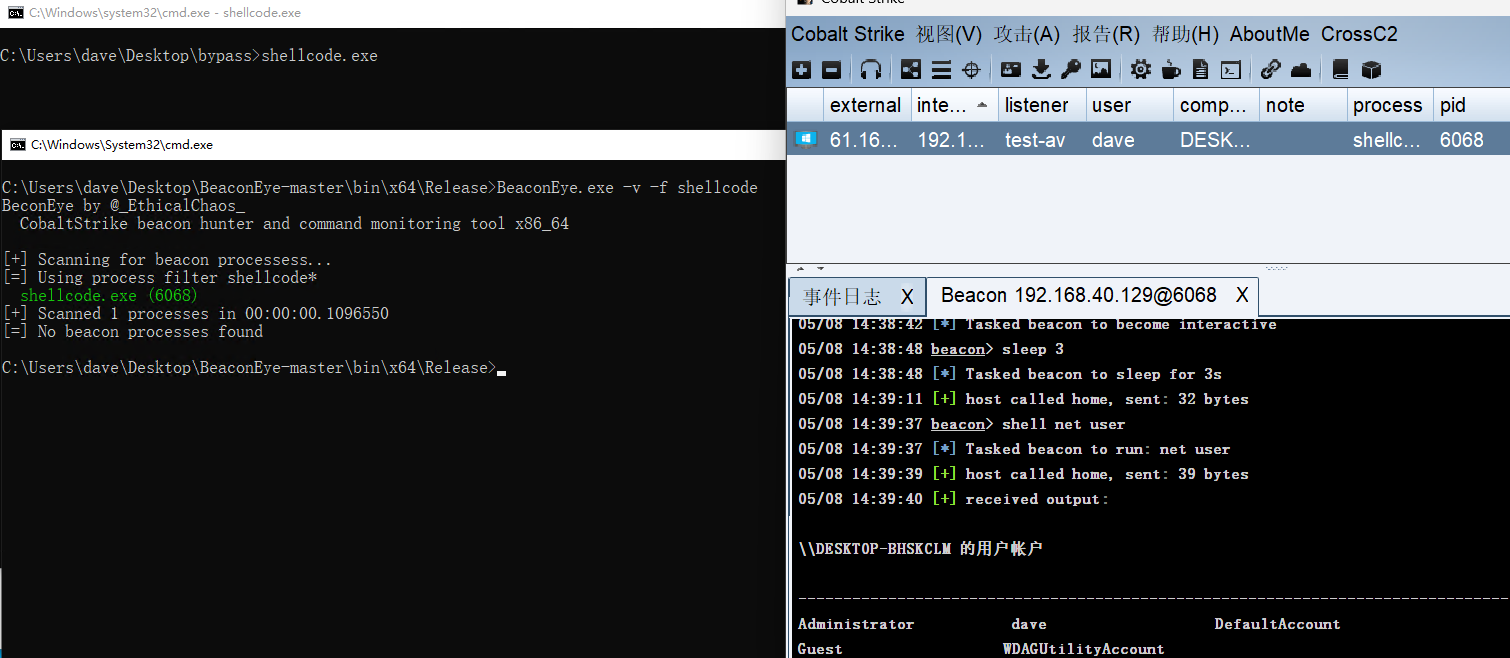Screen dimensions: 1510x658
Task: Open the 报告(R) menu
Action: (1106, 34)
